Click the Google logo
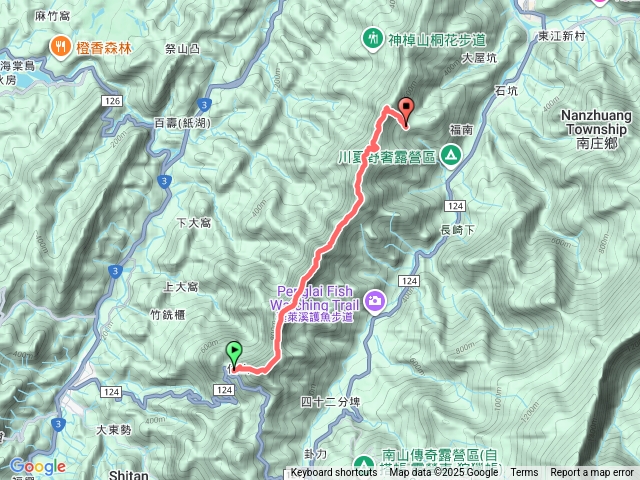Viewport: 640px width, 480px height. click(x=38, y=466)
